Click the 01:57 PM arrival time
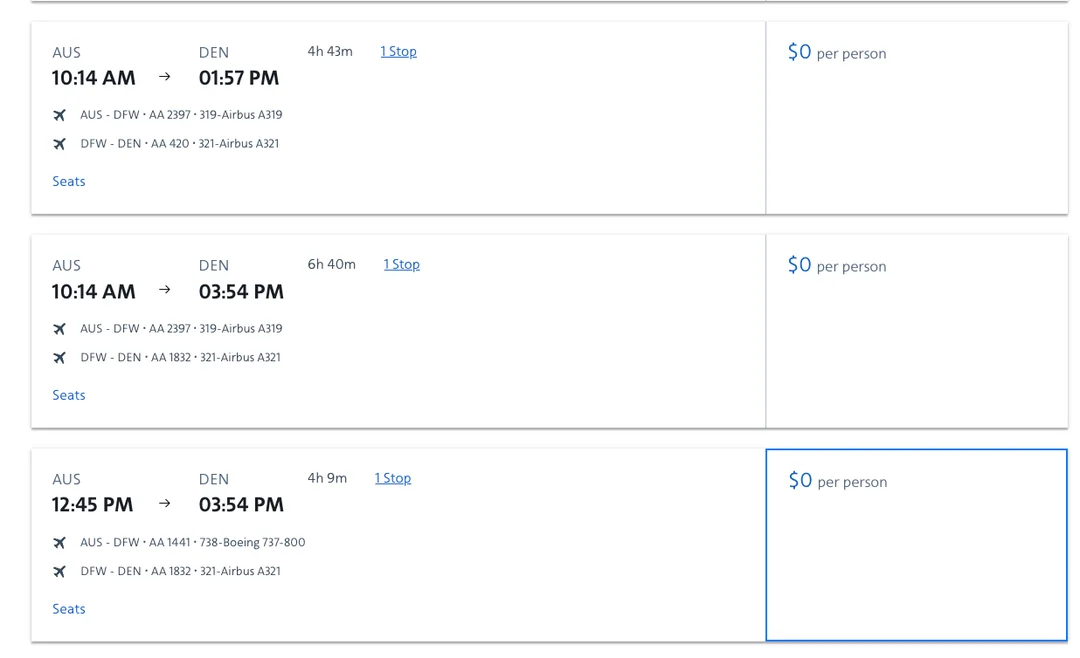Screen dimensions: 1080x658 (x=239, y=78)
